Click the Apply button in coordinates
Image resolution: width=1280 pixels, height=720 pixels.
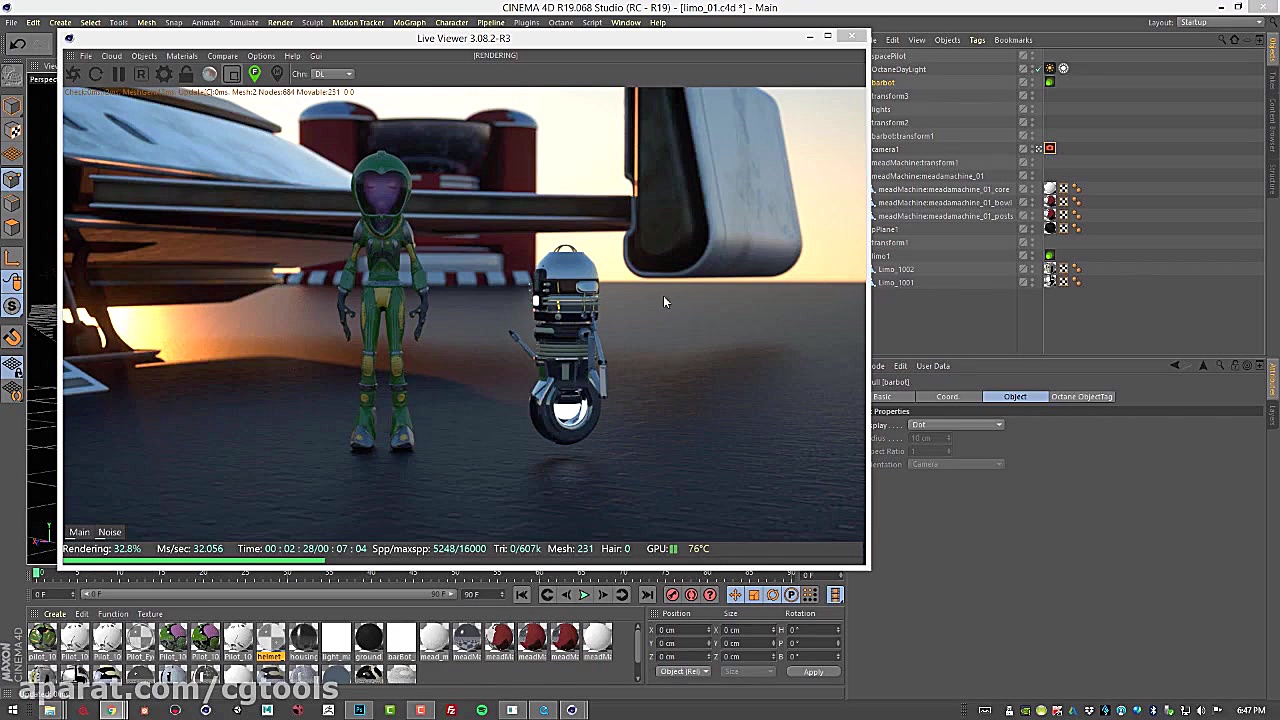coord(813,672)
